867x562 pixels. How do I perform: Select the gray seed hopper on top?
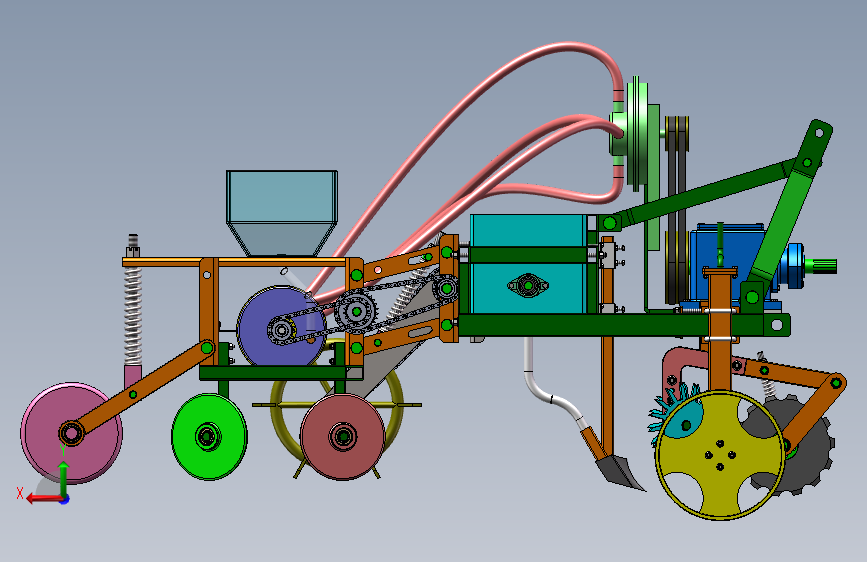click(281, 213)
